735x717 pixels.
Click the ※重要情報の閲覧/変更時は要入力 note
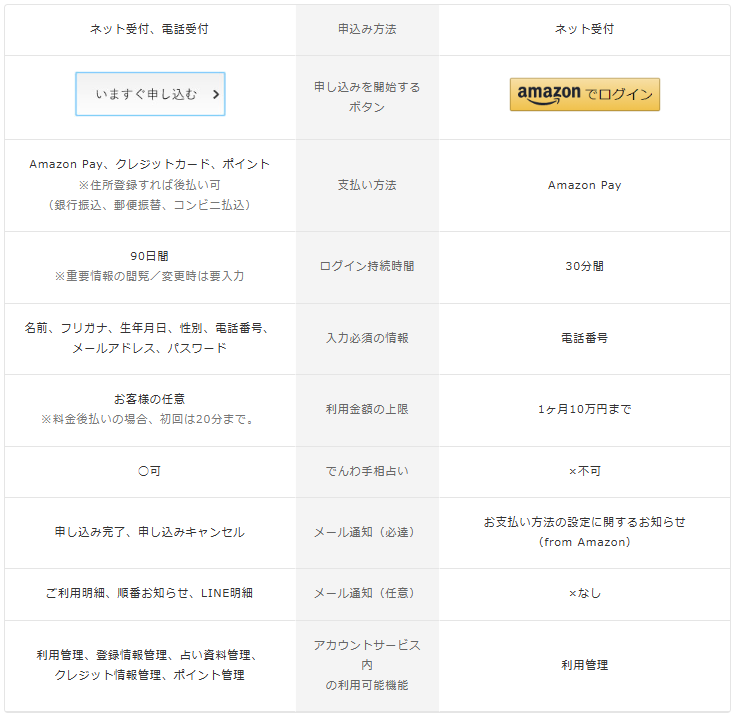(x=149, y=276)
